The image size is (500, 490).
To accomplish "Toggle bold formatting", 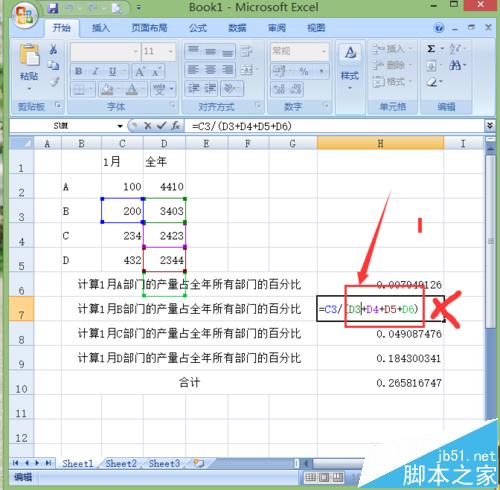I will coord(79,71).
